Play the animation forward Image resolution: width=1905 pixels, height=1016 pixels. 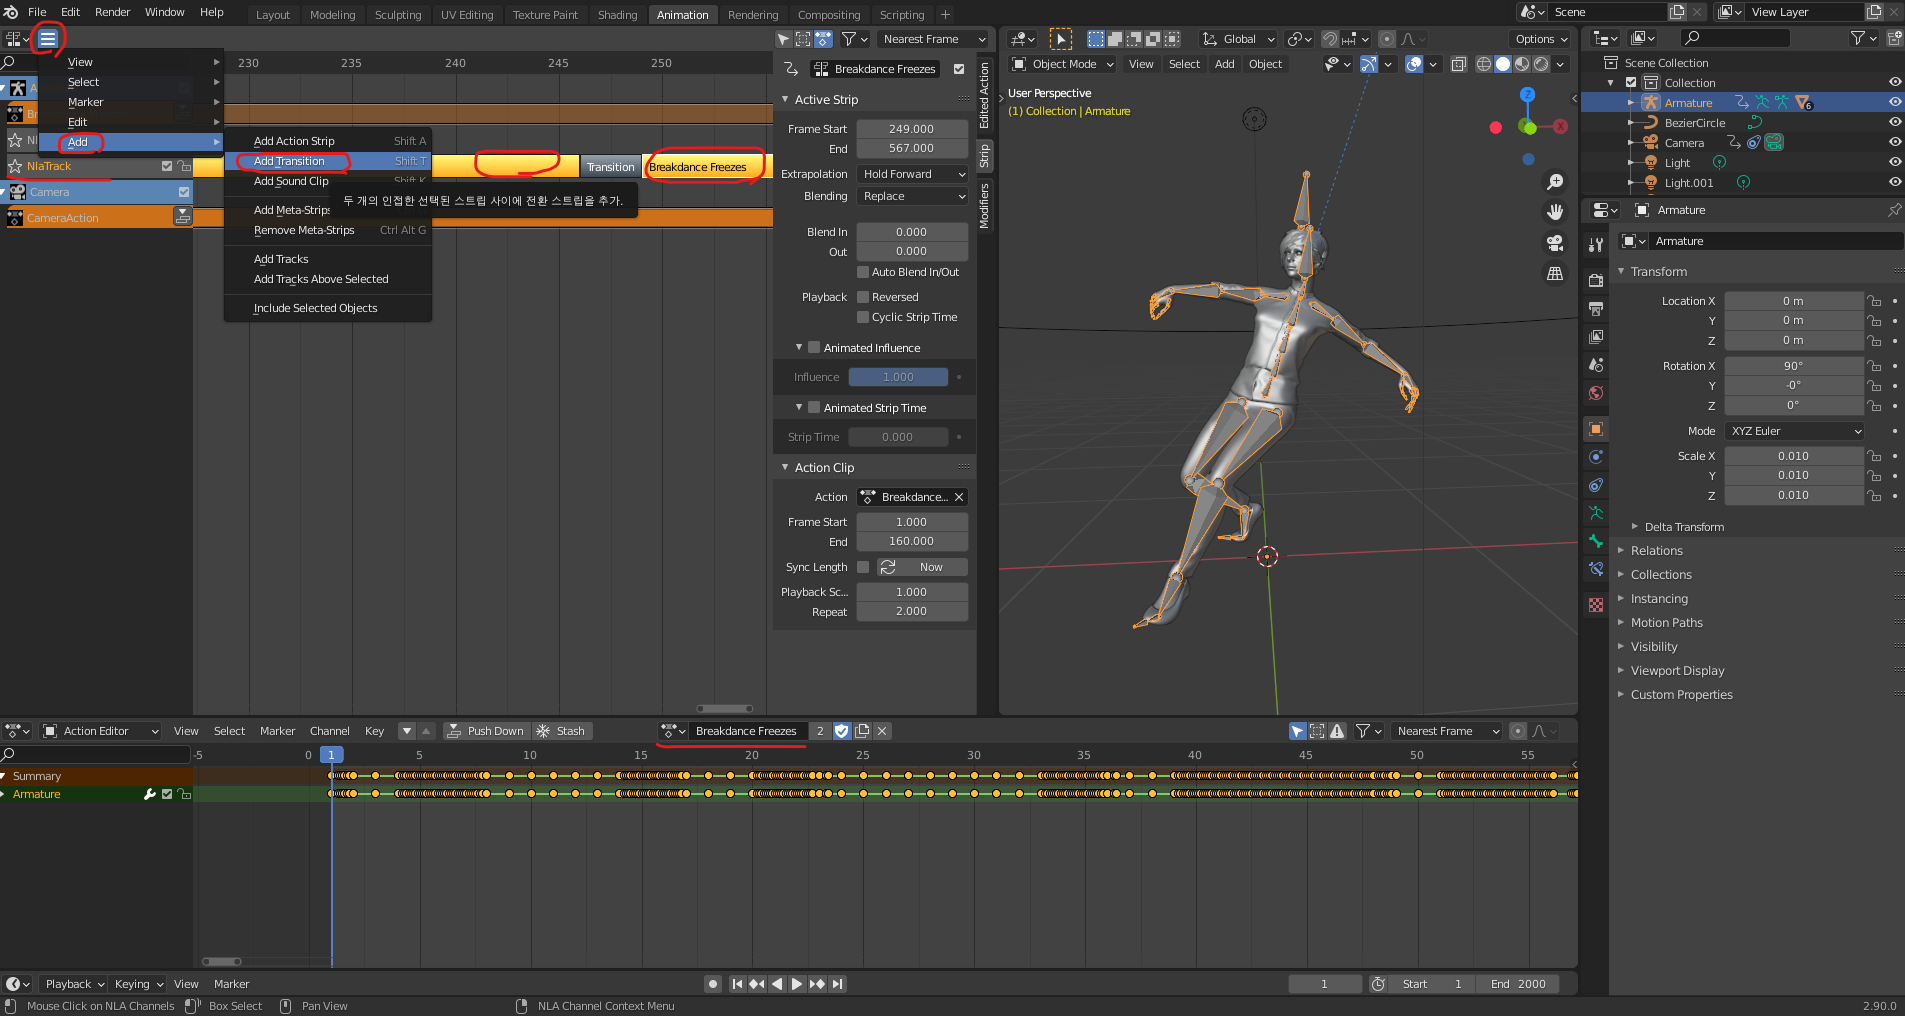(x=797, y=984)
